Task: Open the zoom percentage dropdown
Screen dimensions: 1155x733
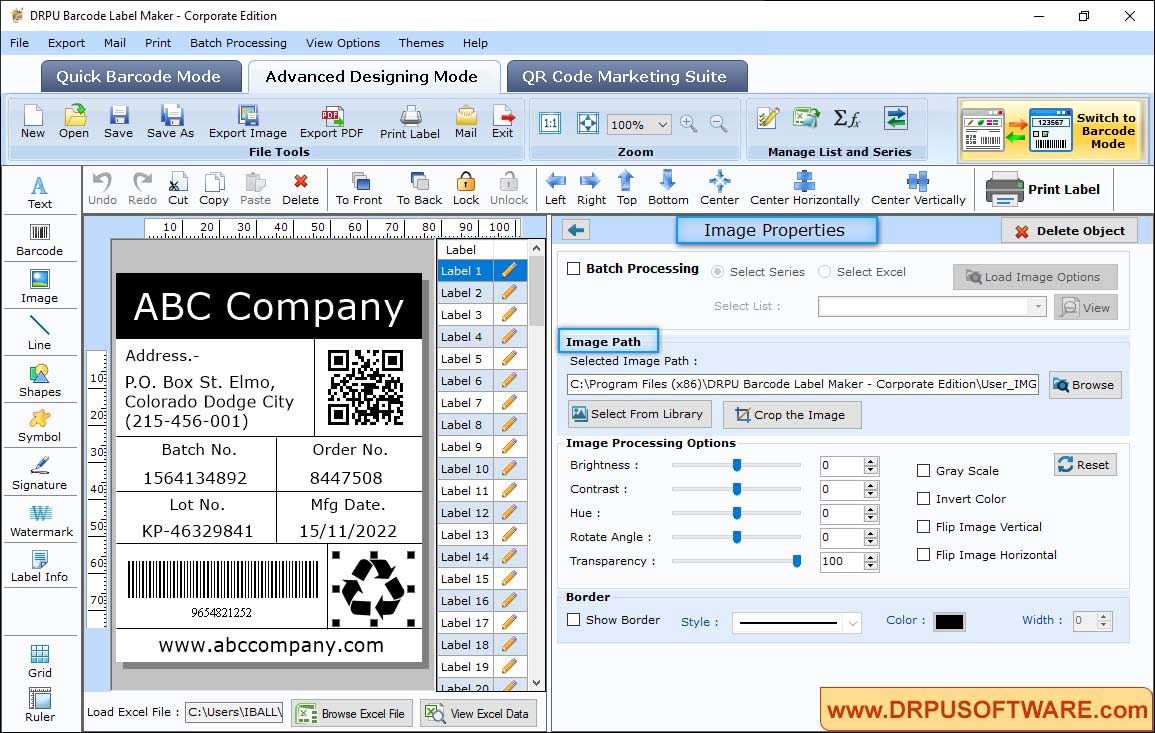Action: 662,125
